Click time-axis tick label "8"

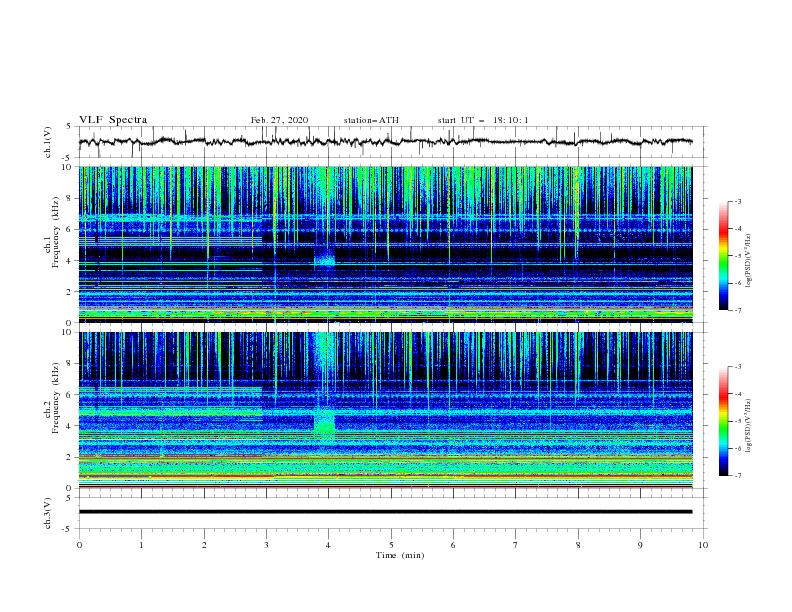click(x=578, y=545)
